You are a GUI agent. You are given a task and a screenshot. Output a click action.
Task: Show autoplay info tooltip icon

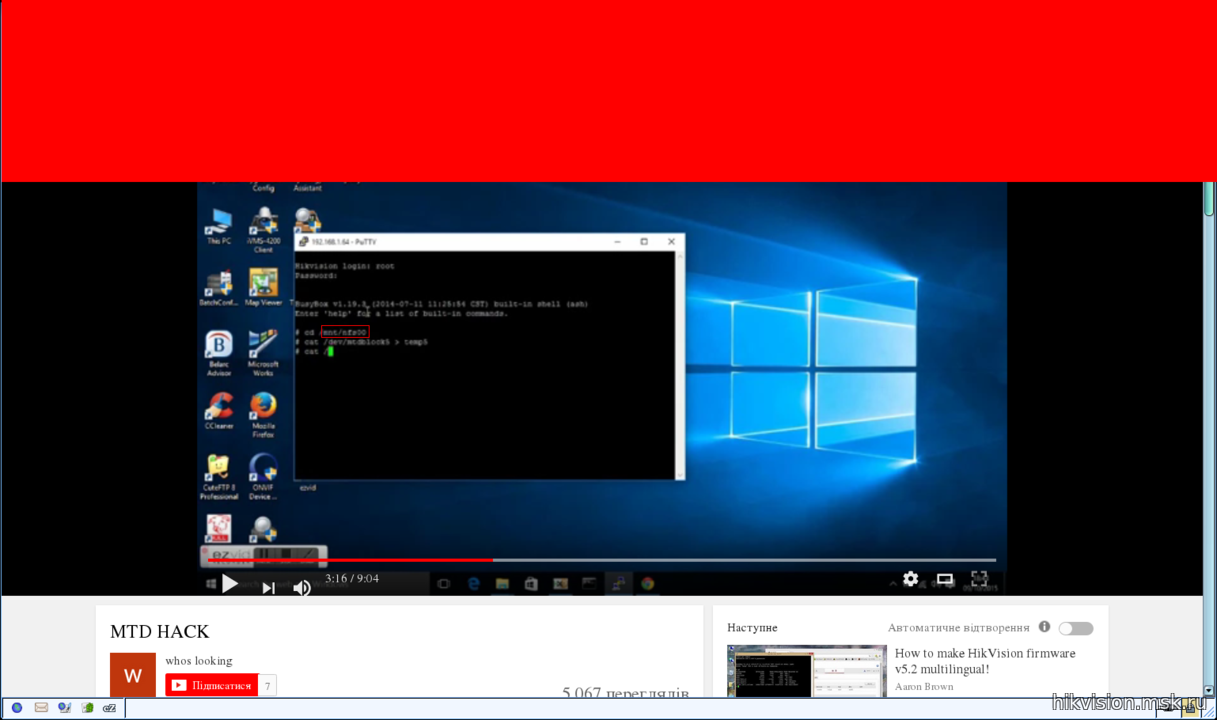(x=1044, y=627)
